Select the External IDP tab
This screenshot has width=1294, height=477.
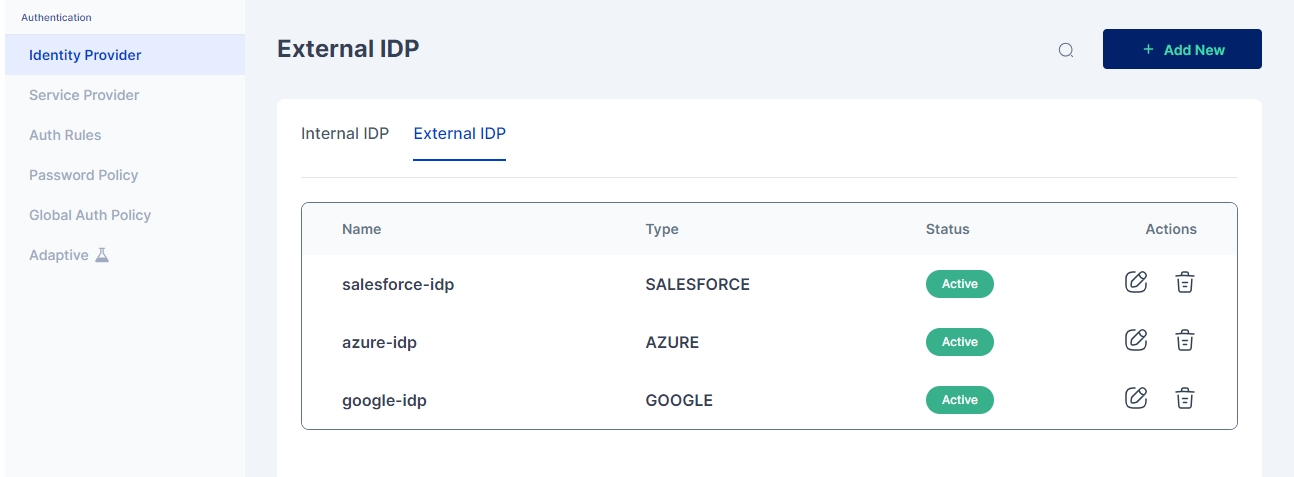pos(459,133)
